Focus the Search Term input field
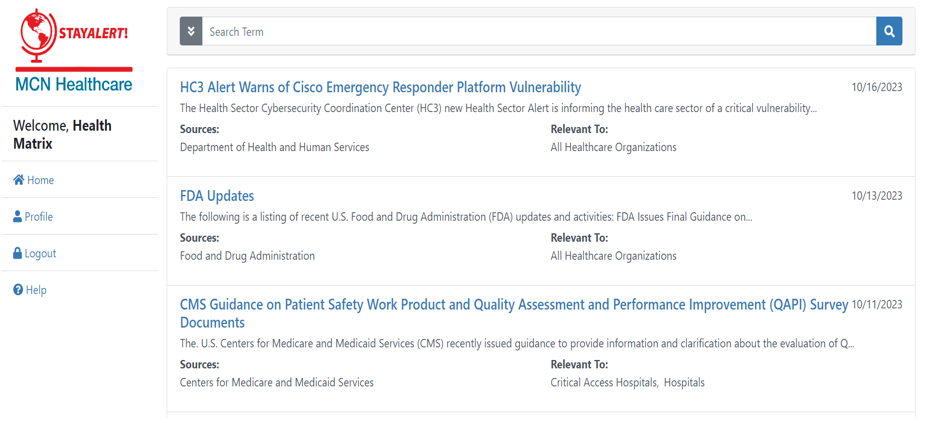Viewport: 936px width, 423px height. [x=540, y=31]
